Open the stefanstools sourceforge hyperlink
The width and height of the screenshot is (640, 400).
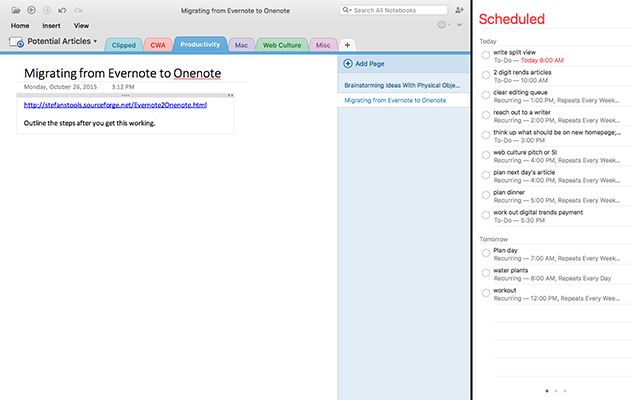[x=115, y=105]
